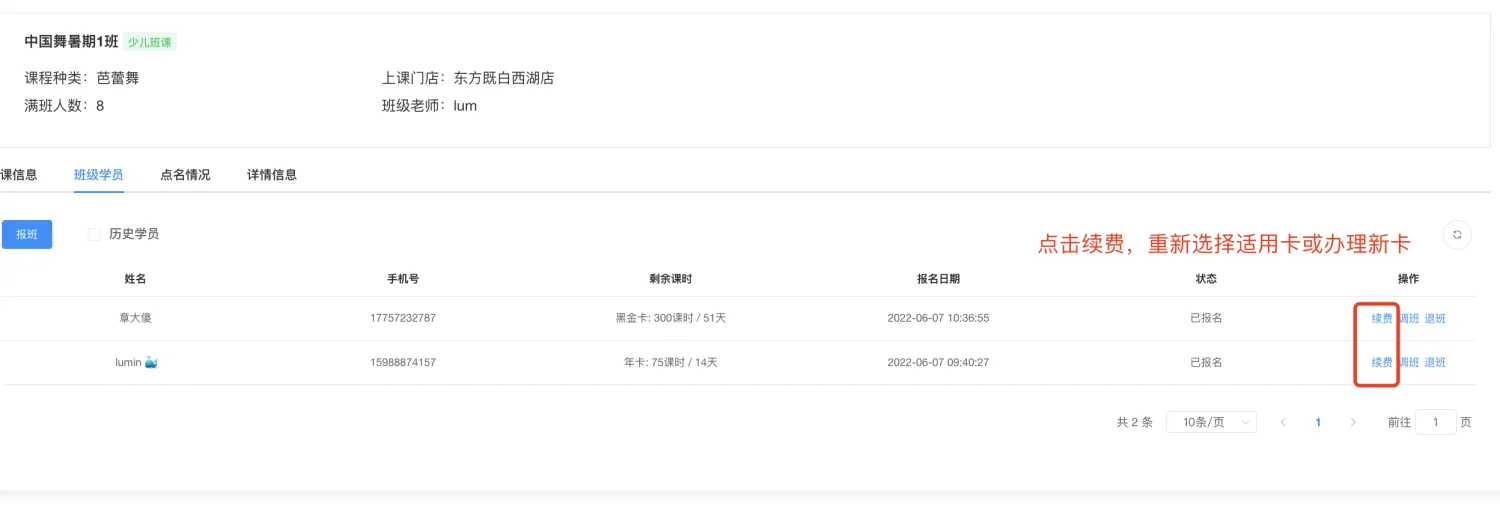This screenshot has height=517, width=1500.
Task: Click the next page arrow
Action: (1353, 422)
